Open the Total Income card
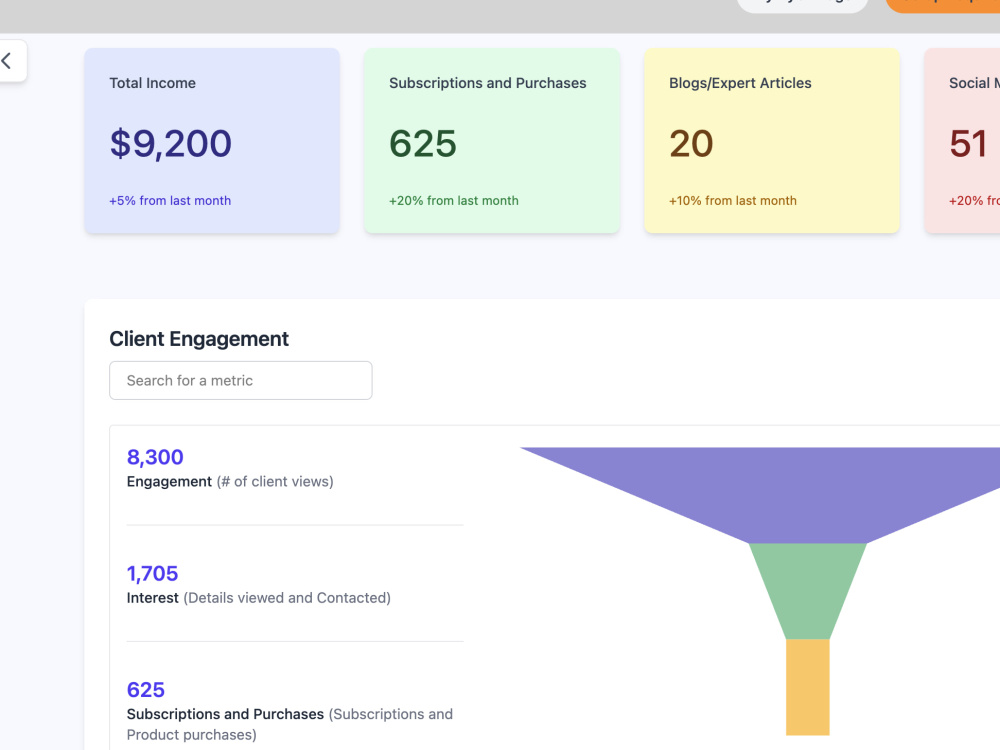Image resolution: width=1000 pixels, height=750 pixels. point(212,140)
